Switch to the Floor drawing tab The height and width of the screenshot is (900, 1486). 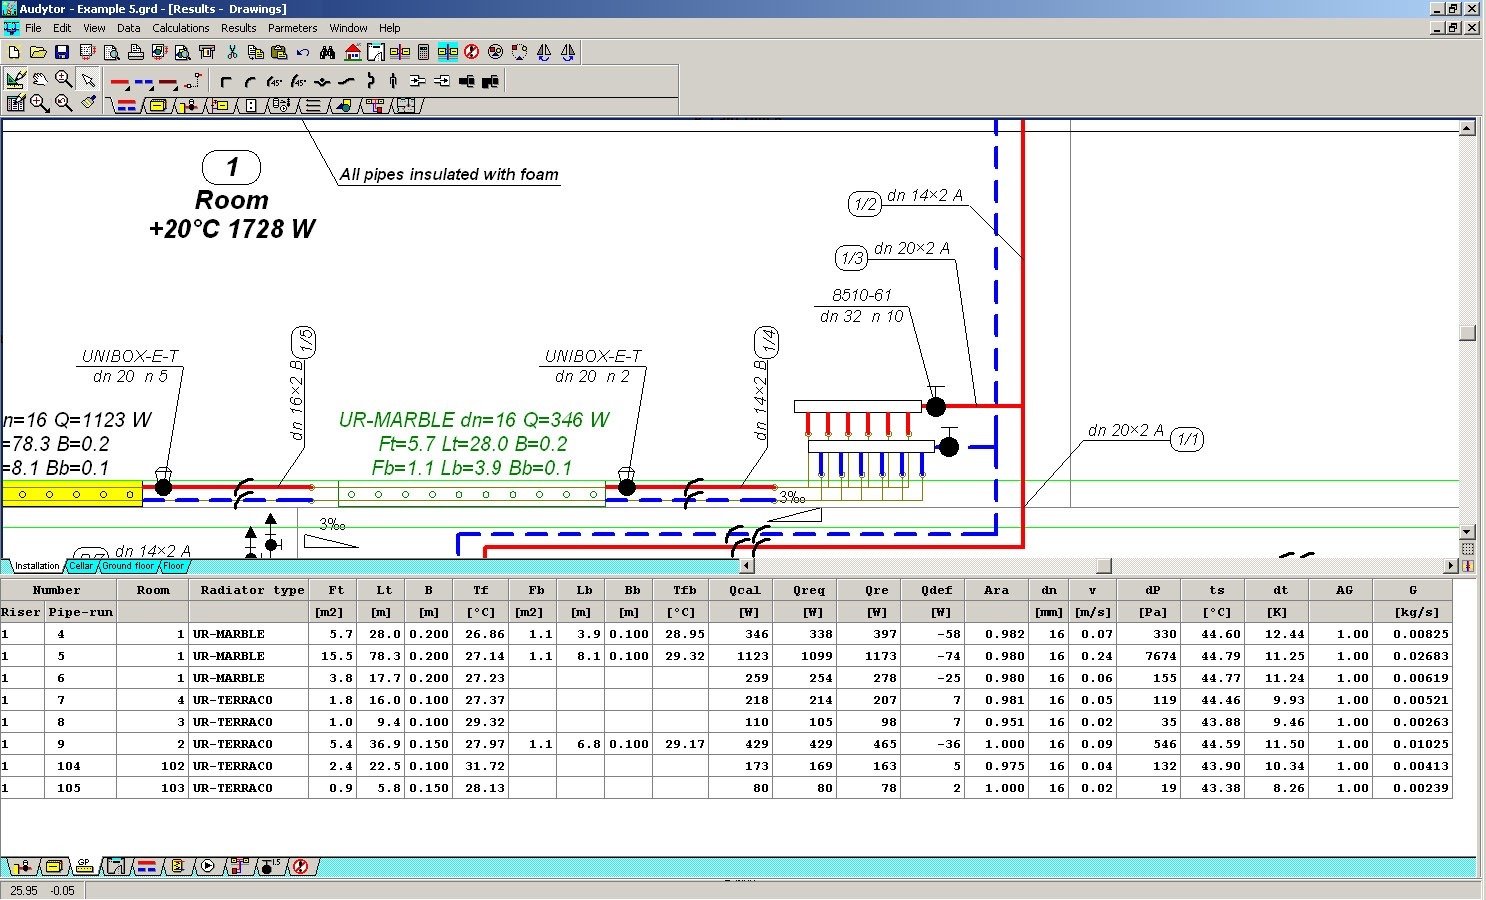(x=174, y=566)
